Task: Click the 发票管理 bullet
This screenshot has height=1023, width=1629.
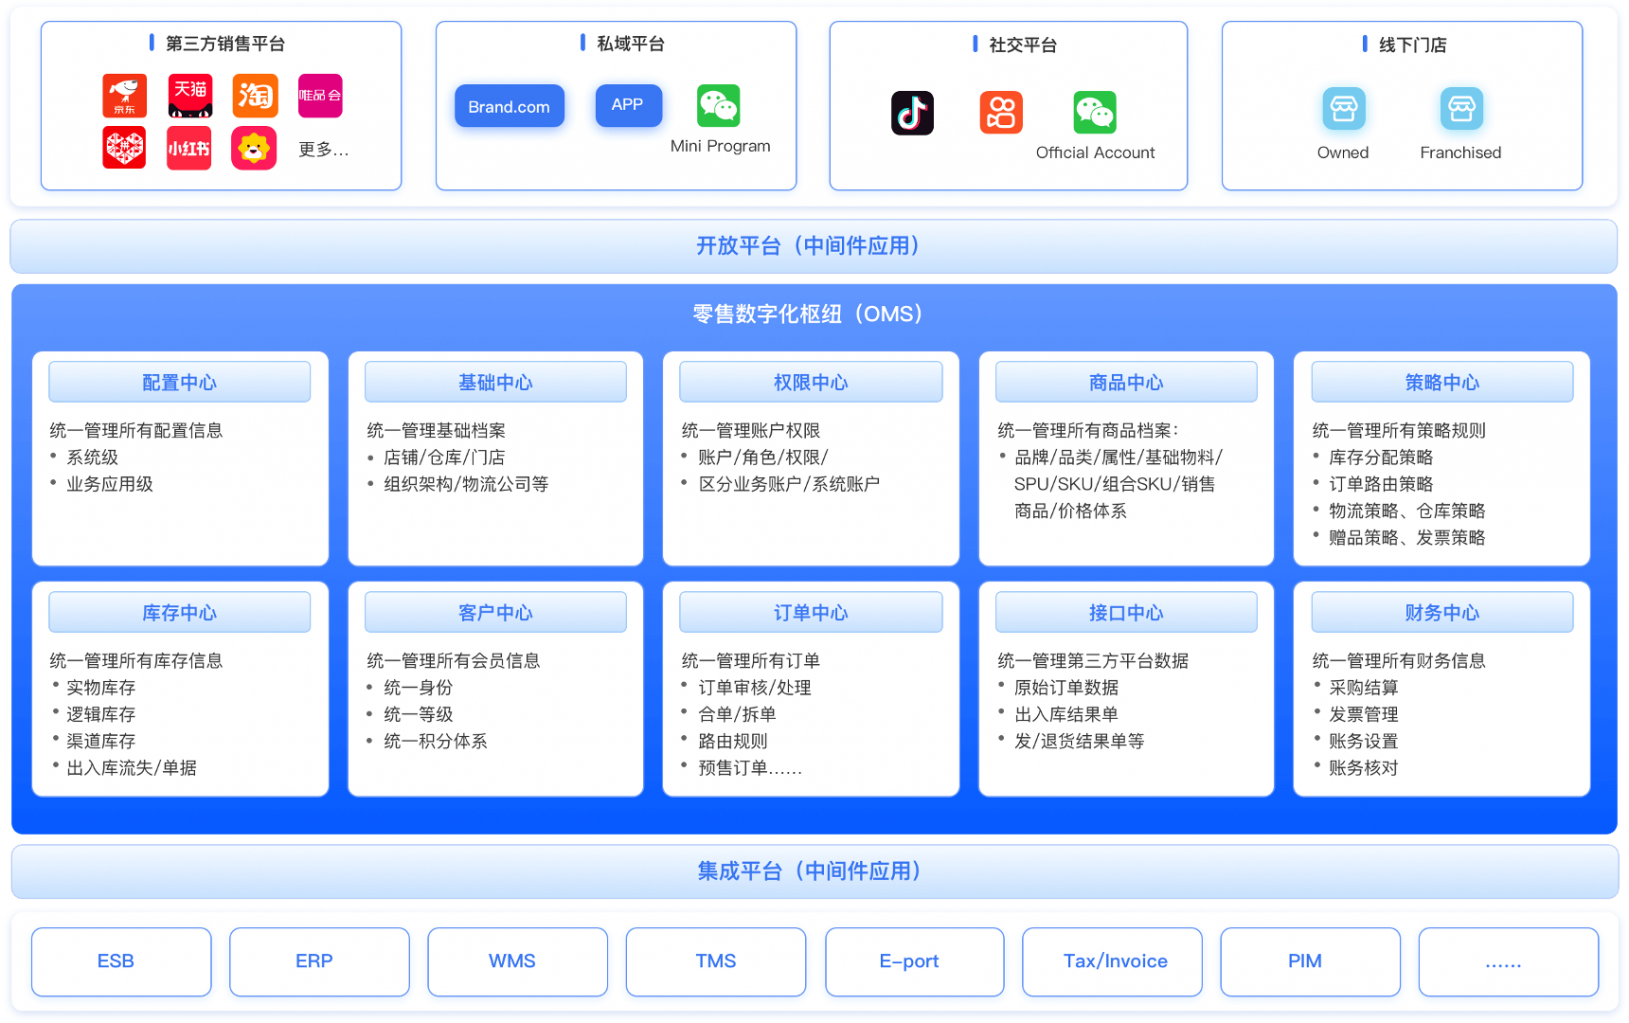Action: tap(1363, 714)
